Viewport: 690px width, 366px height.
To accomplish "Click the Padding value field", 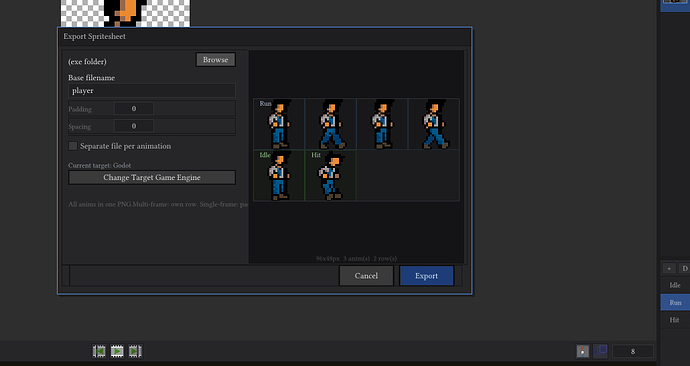I will 134,109.
